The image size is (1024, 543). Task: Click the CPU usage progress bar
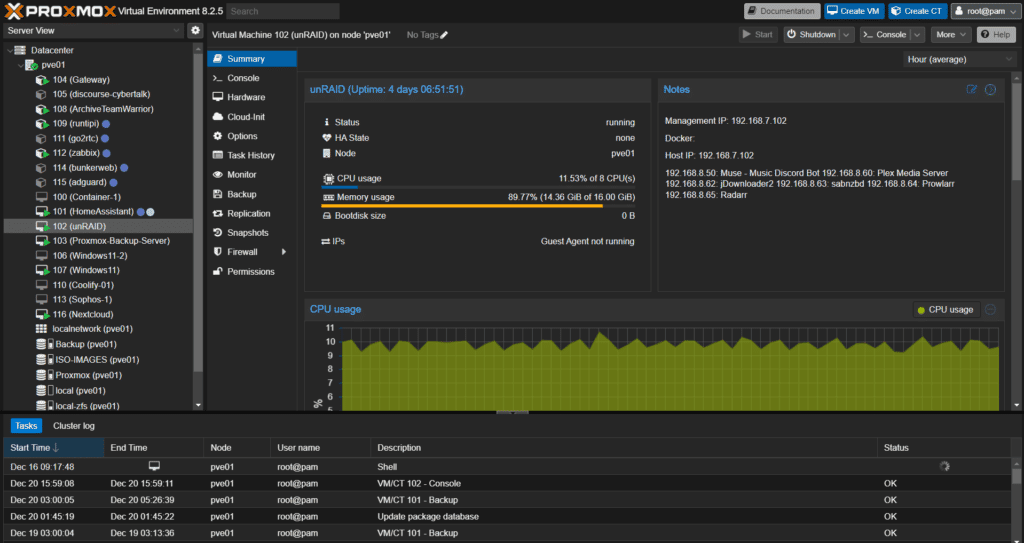478,188
